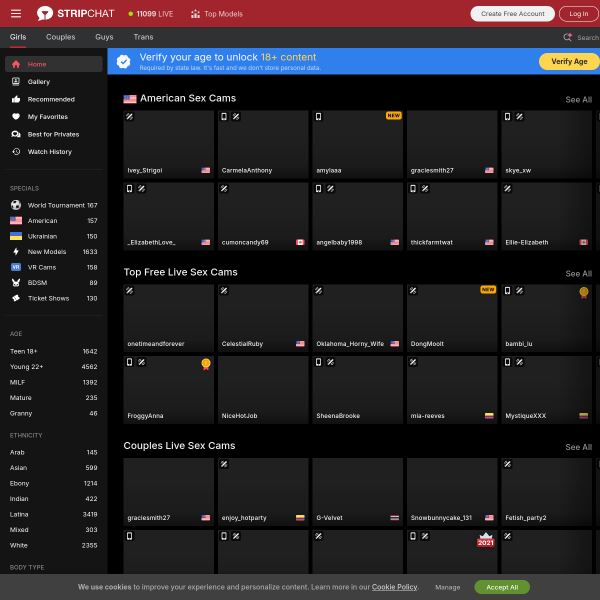Click the medal badge on FroggyAnna card
600x600 pixels.
click(206, 364)
